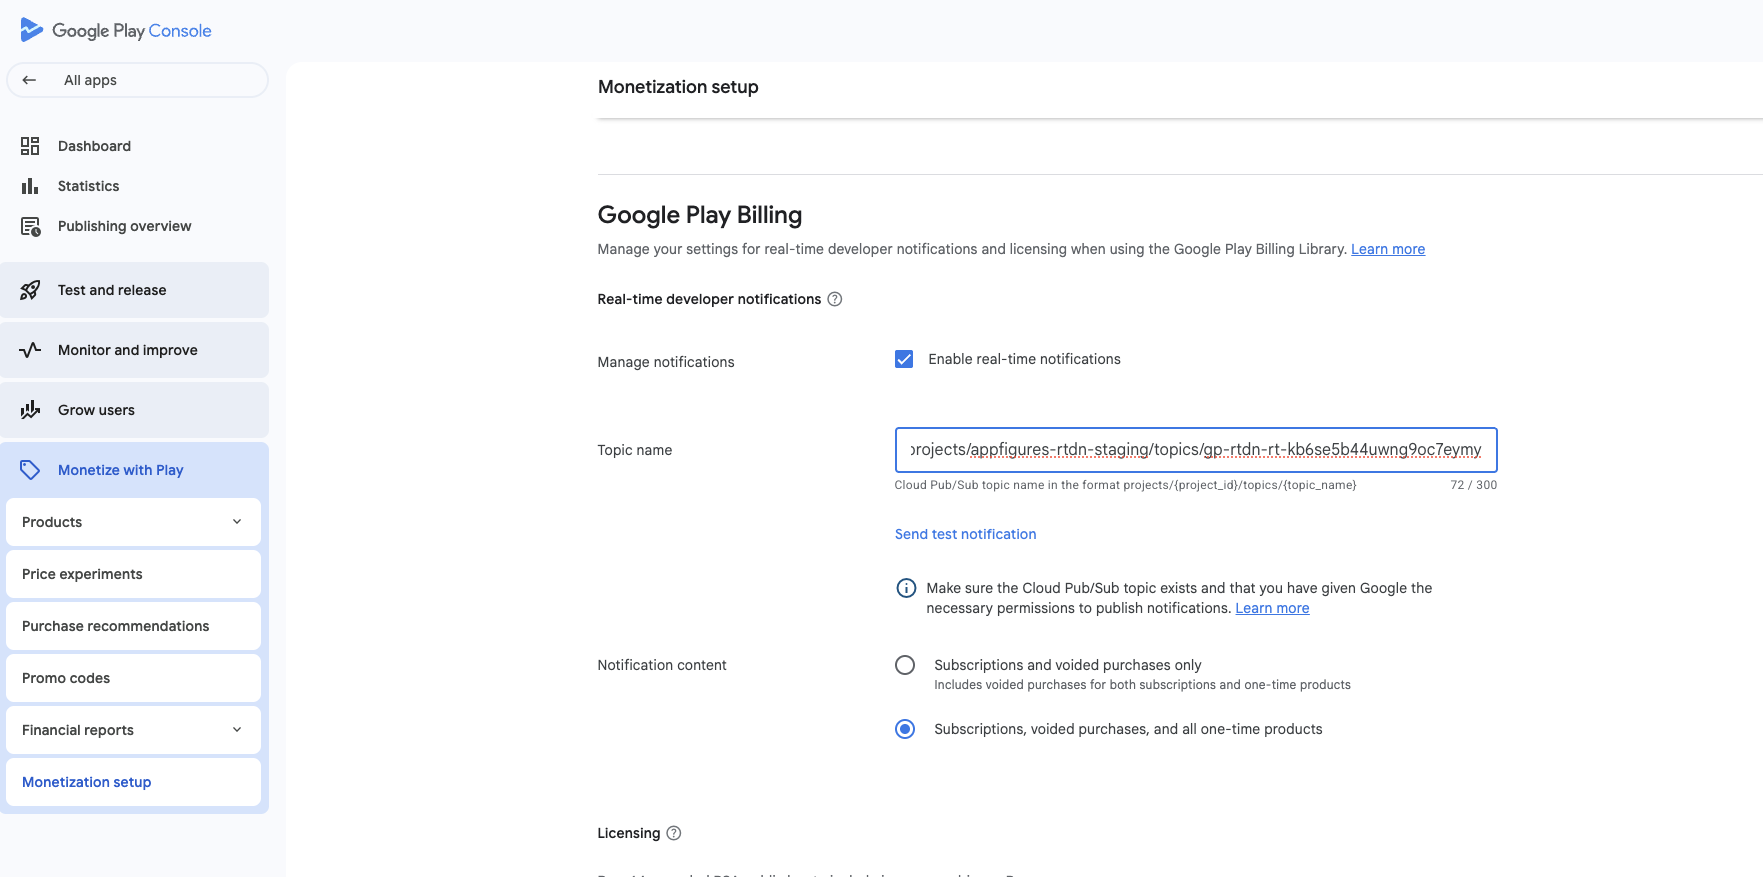Image resolution: width=1763 pixels, height=877 pixels.
Task: Click the Google Play Billing heading
Action: (700, 215)
